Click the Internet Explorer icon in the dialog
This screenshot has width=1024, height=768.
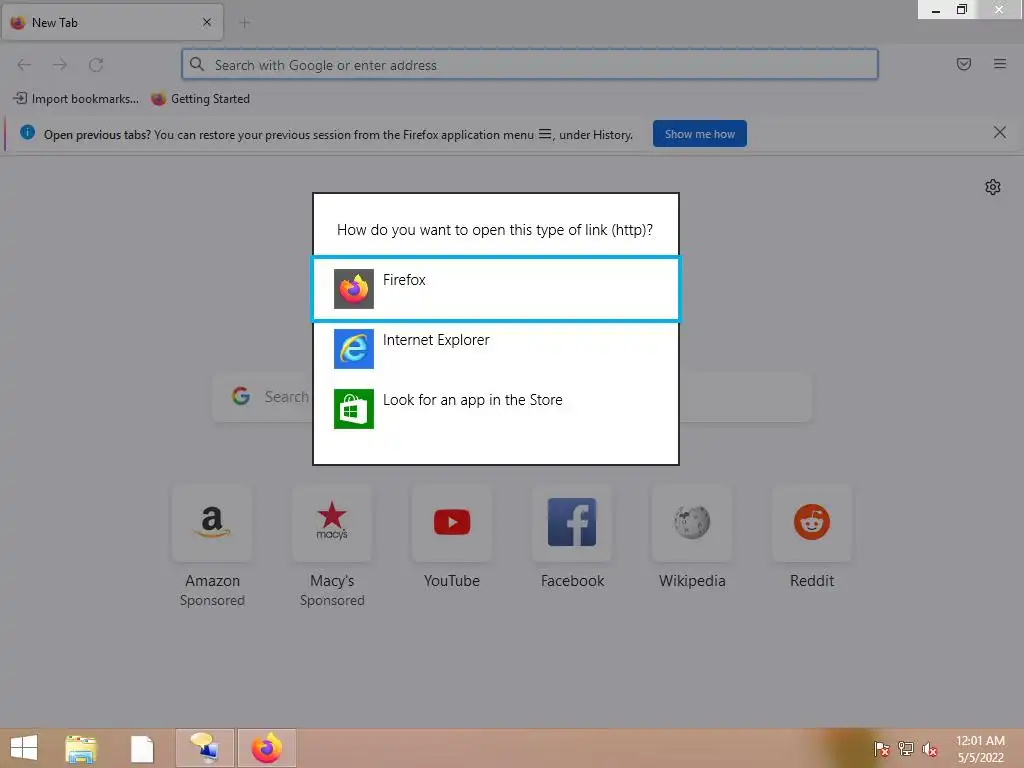[354, 349]
